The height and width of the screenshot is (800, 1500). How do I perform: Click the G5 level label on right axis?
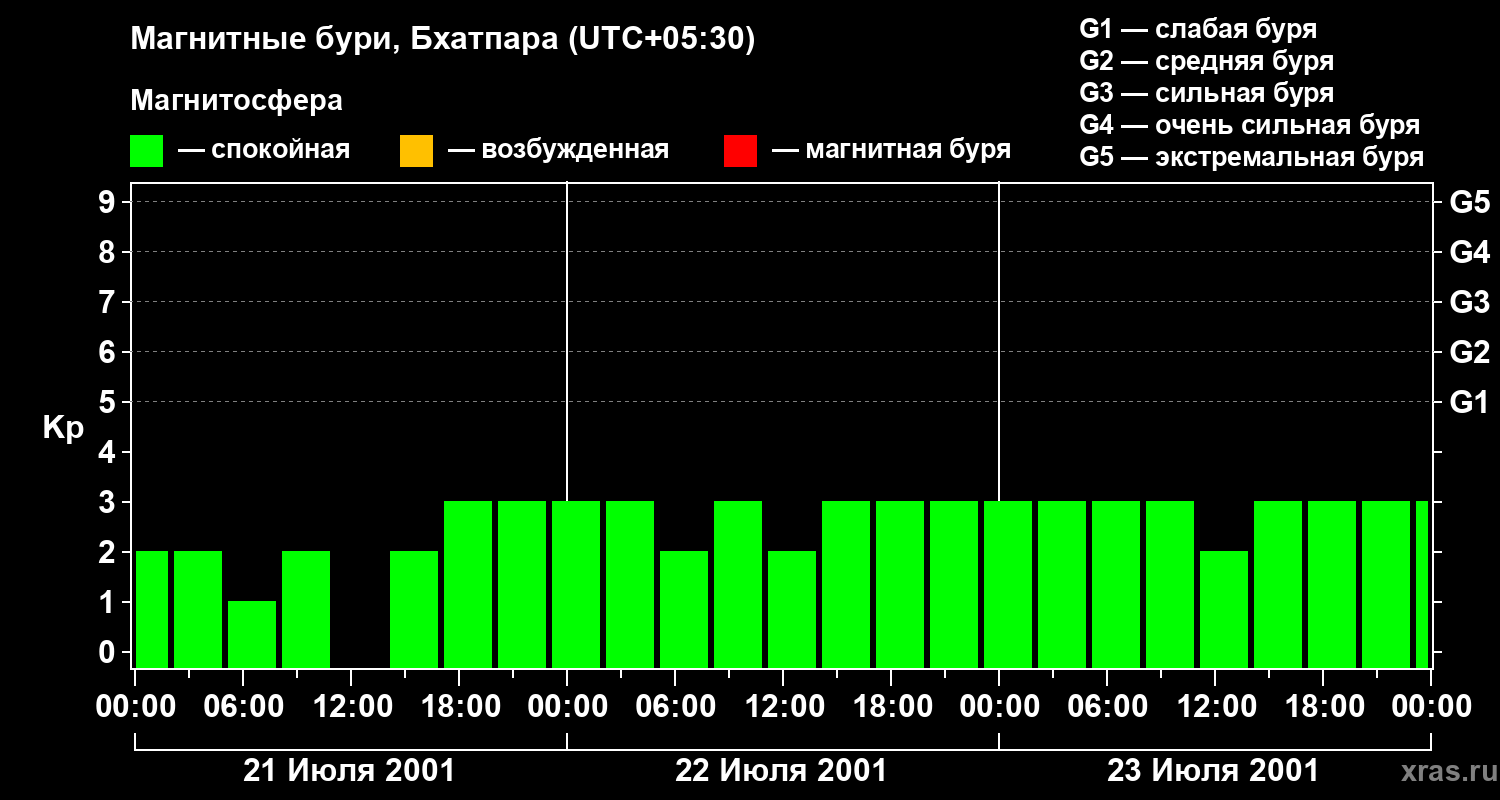(x=1470, y=202)
